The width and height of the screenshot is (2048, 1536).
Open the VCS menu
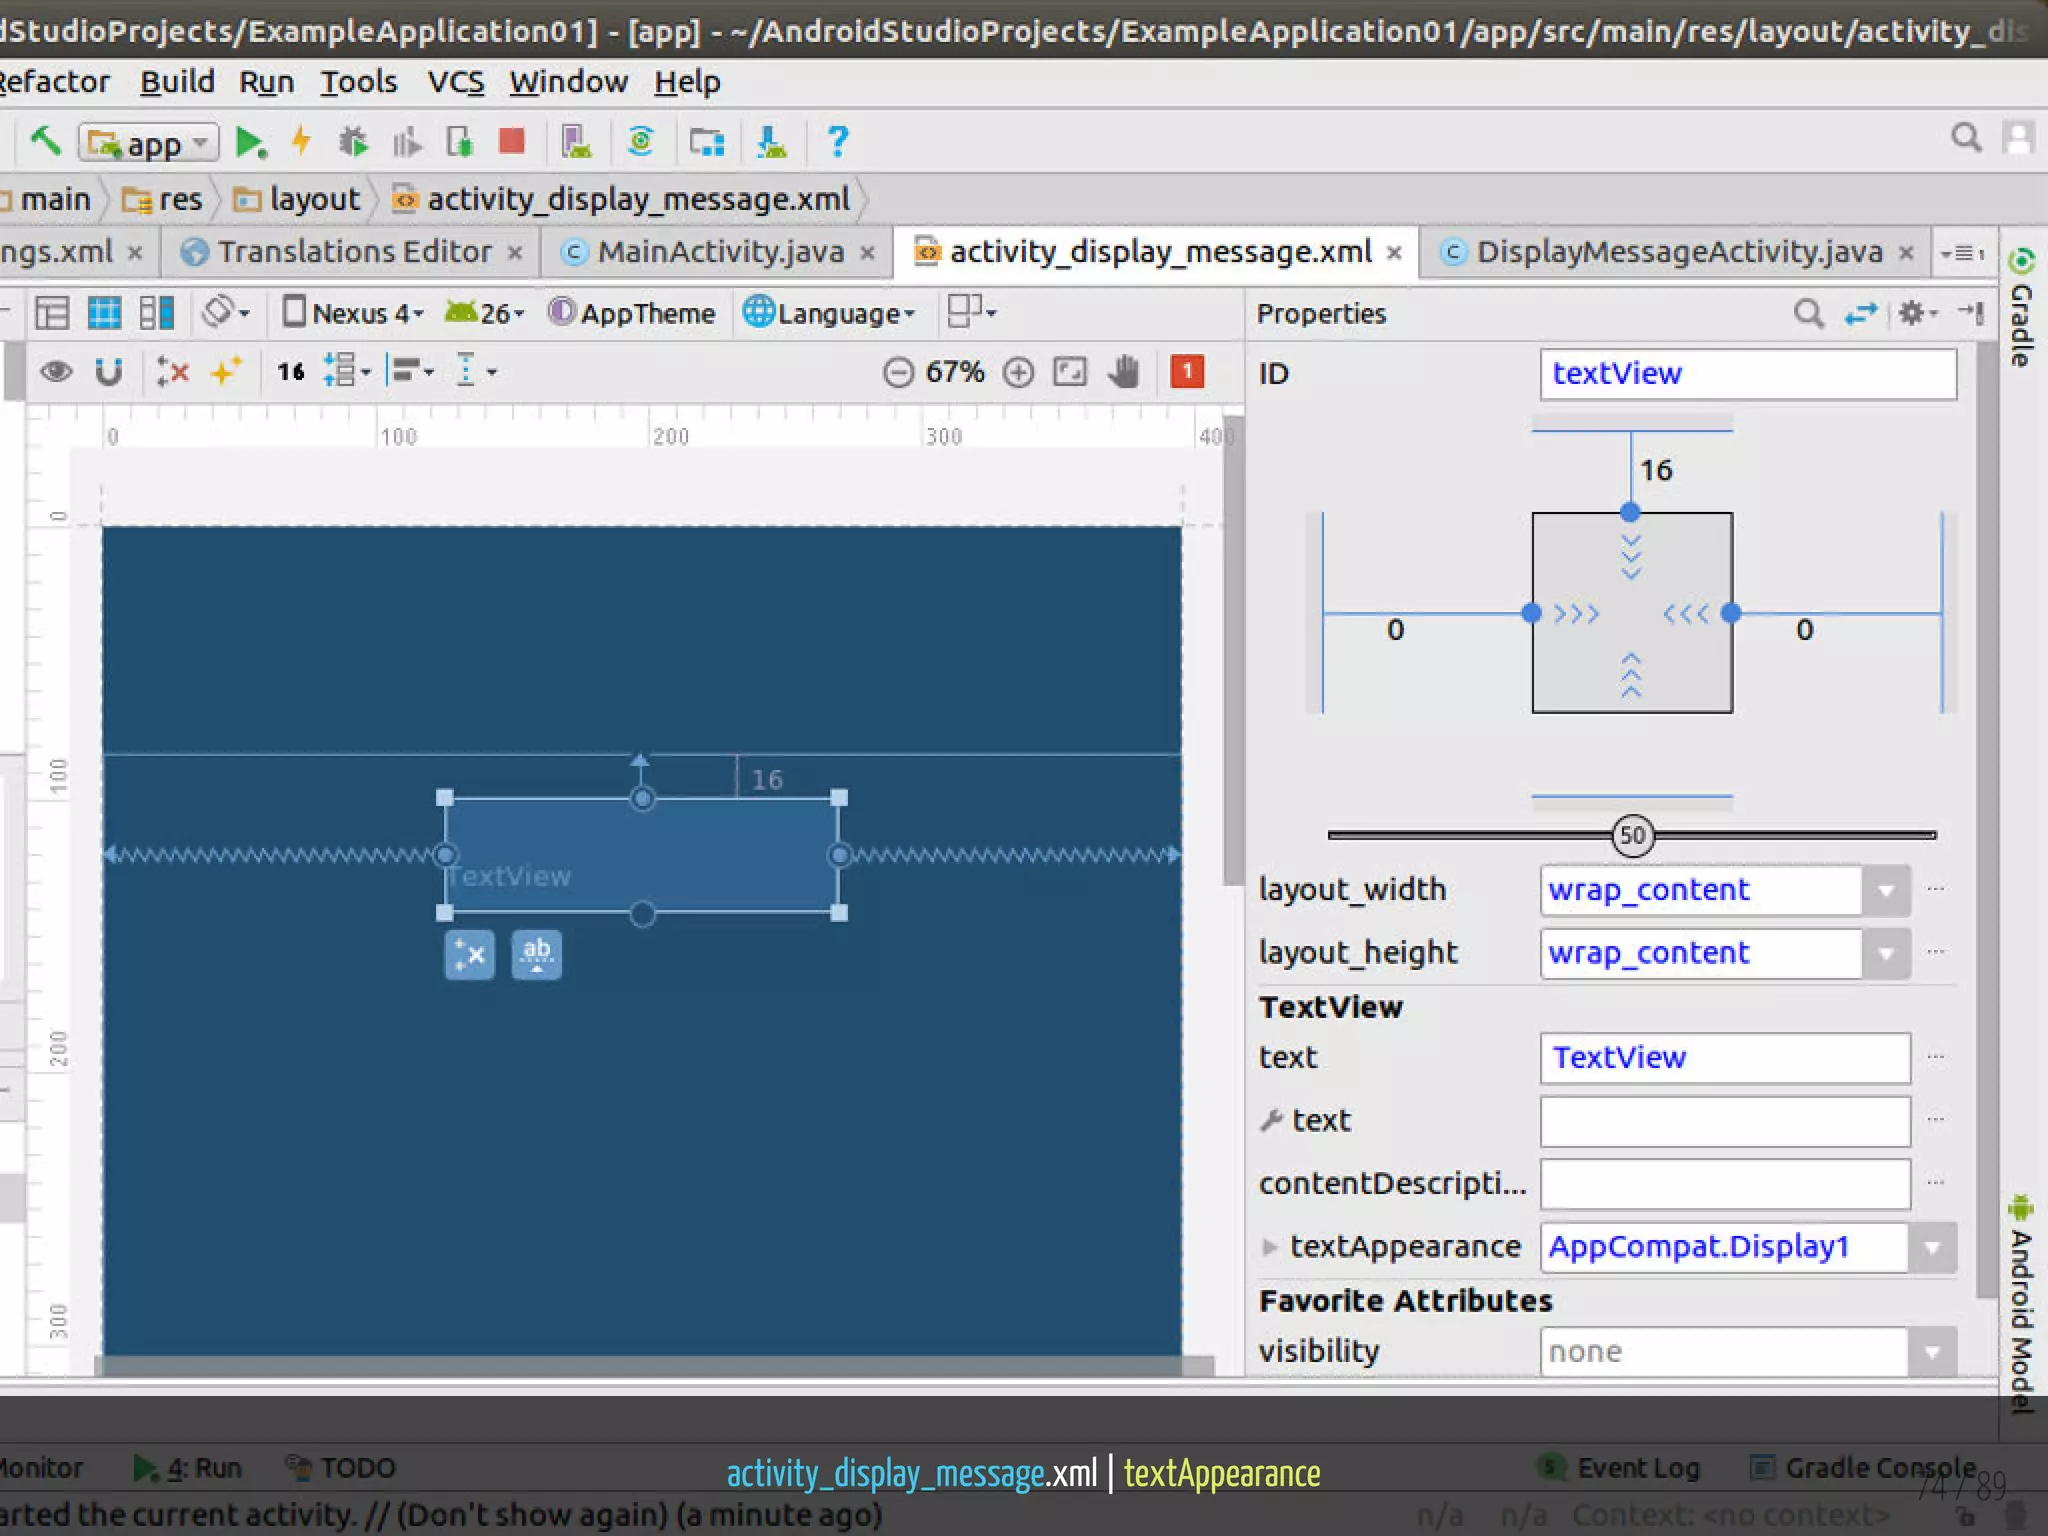[456, 82]
